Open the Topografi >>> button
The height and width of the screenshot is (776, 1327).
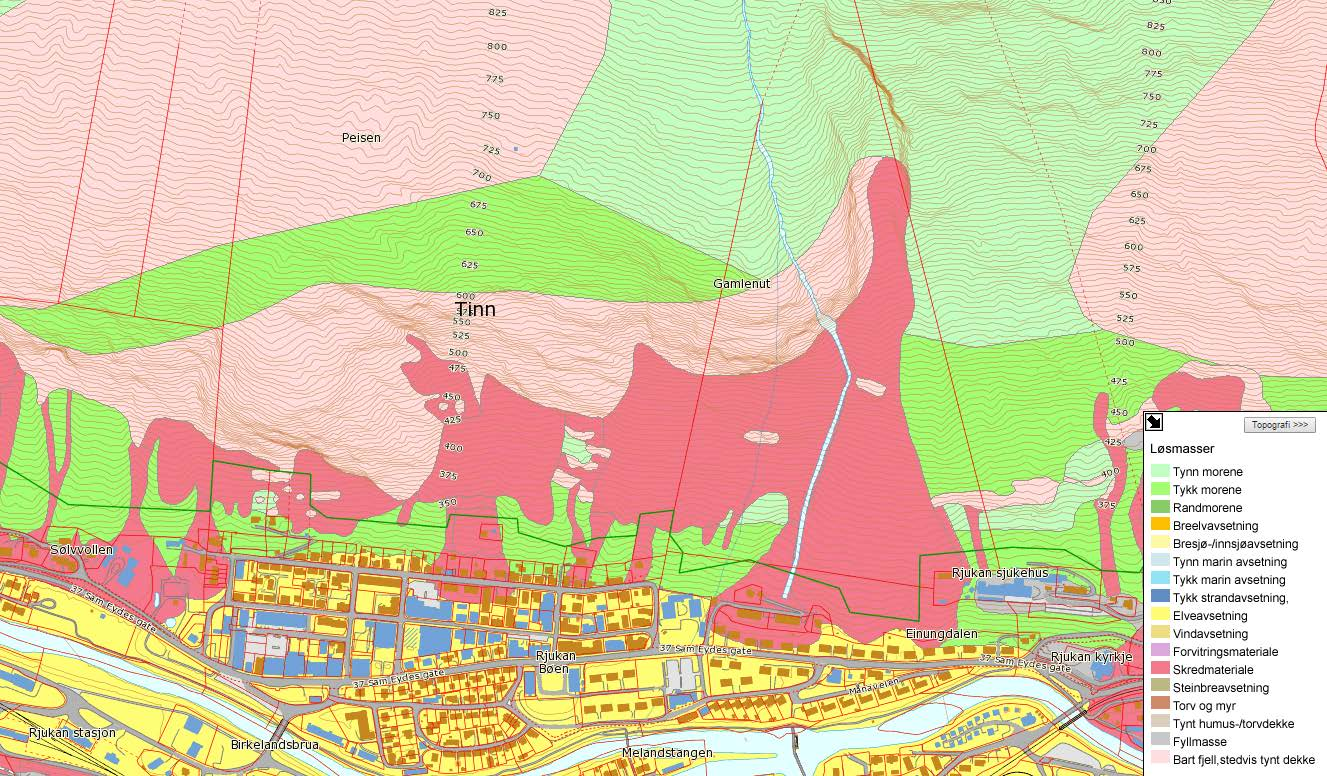pos(1279,425)
